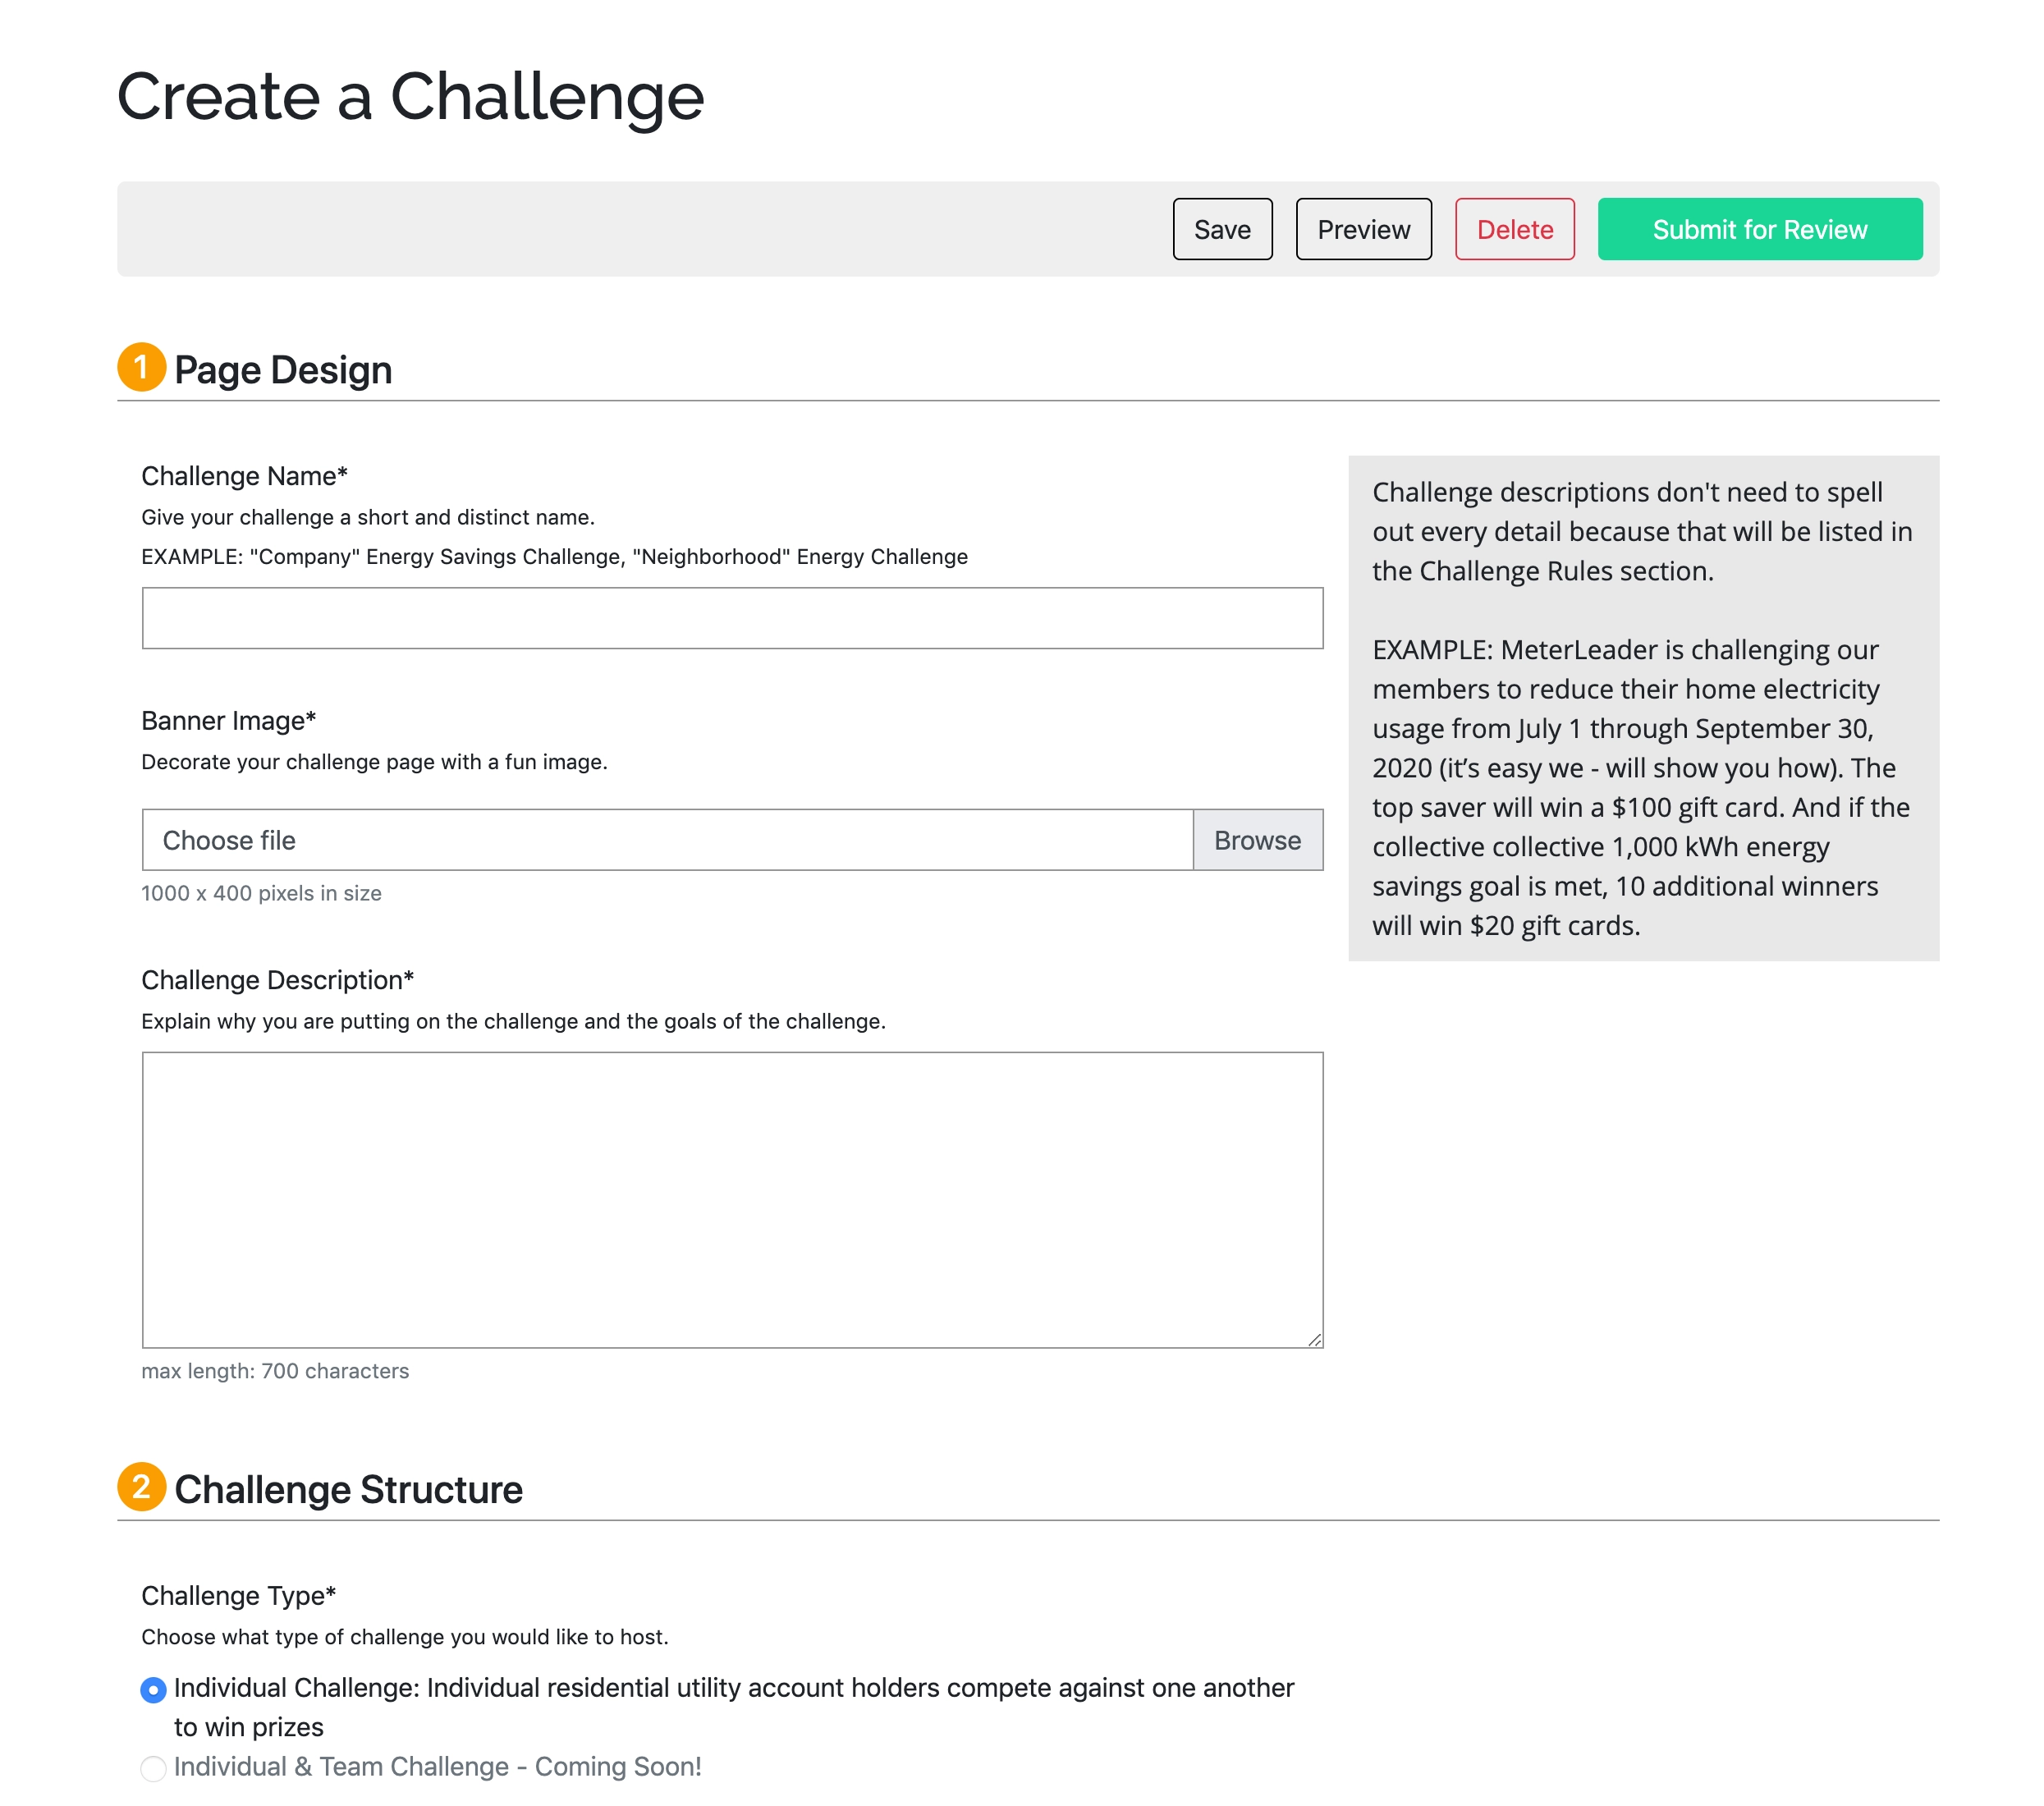This screenshot has width=2044, height=1806.
Task: Click the Banner Image label
Action: pos(228,721)
